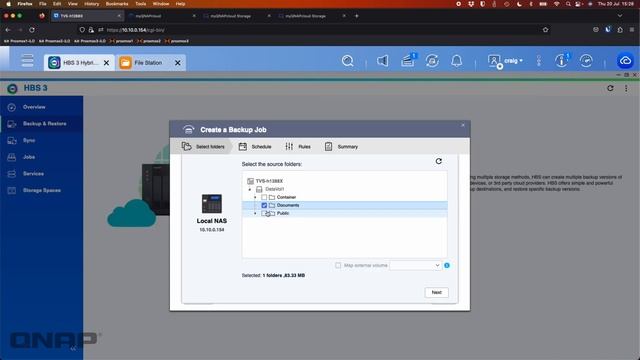Screen dimensions: 640x360
Task: Enable Map external volume checkbox
Action: tap(338, 265)
